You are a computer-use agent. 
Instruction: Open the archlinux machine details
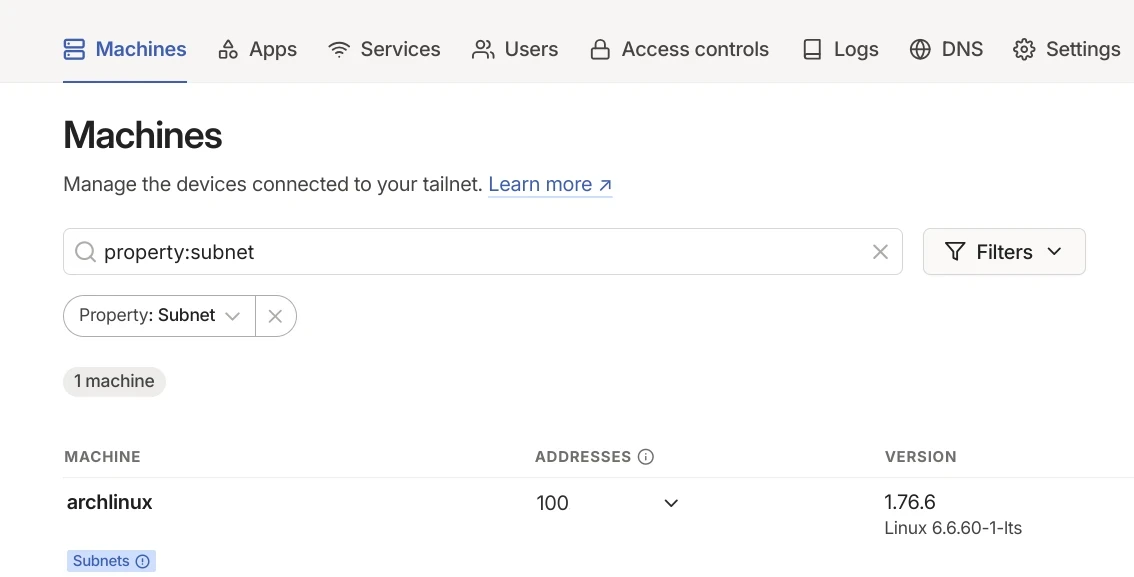110,502
